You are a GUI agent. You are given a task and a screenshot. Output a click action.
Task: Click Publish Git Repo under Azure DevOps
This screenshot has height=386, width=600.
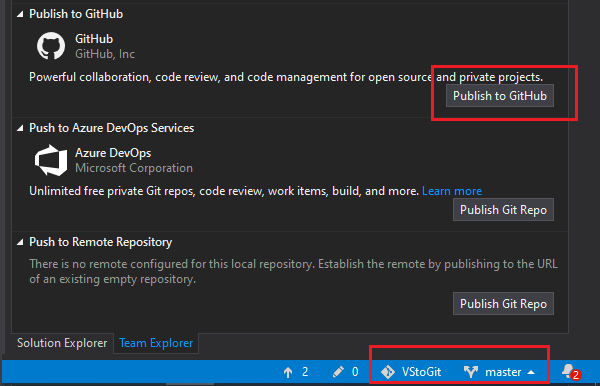(503, 210)
